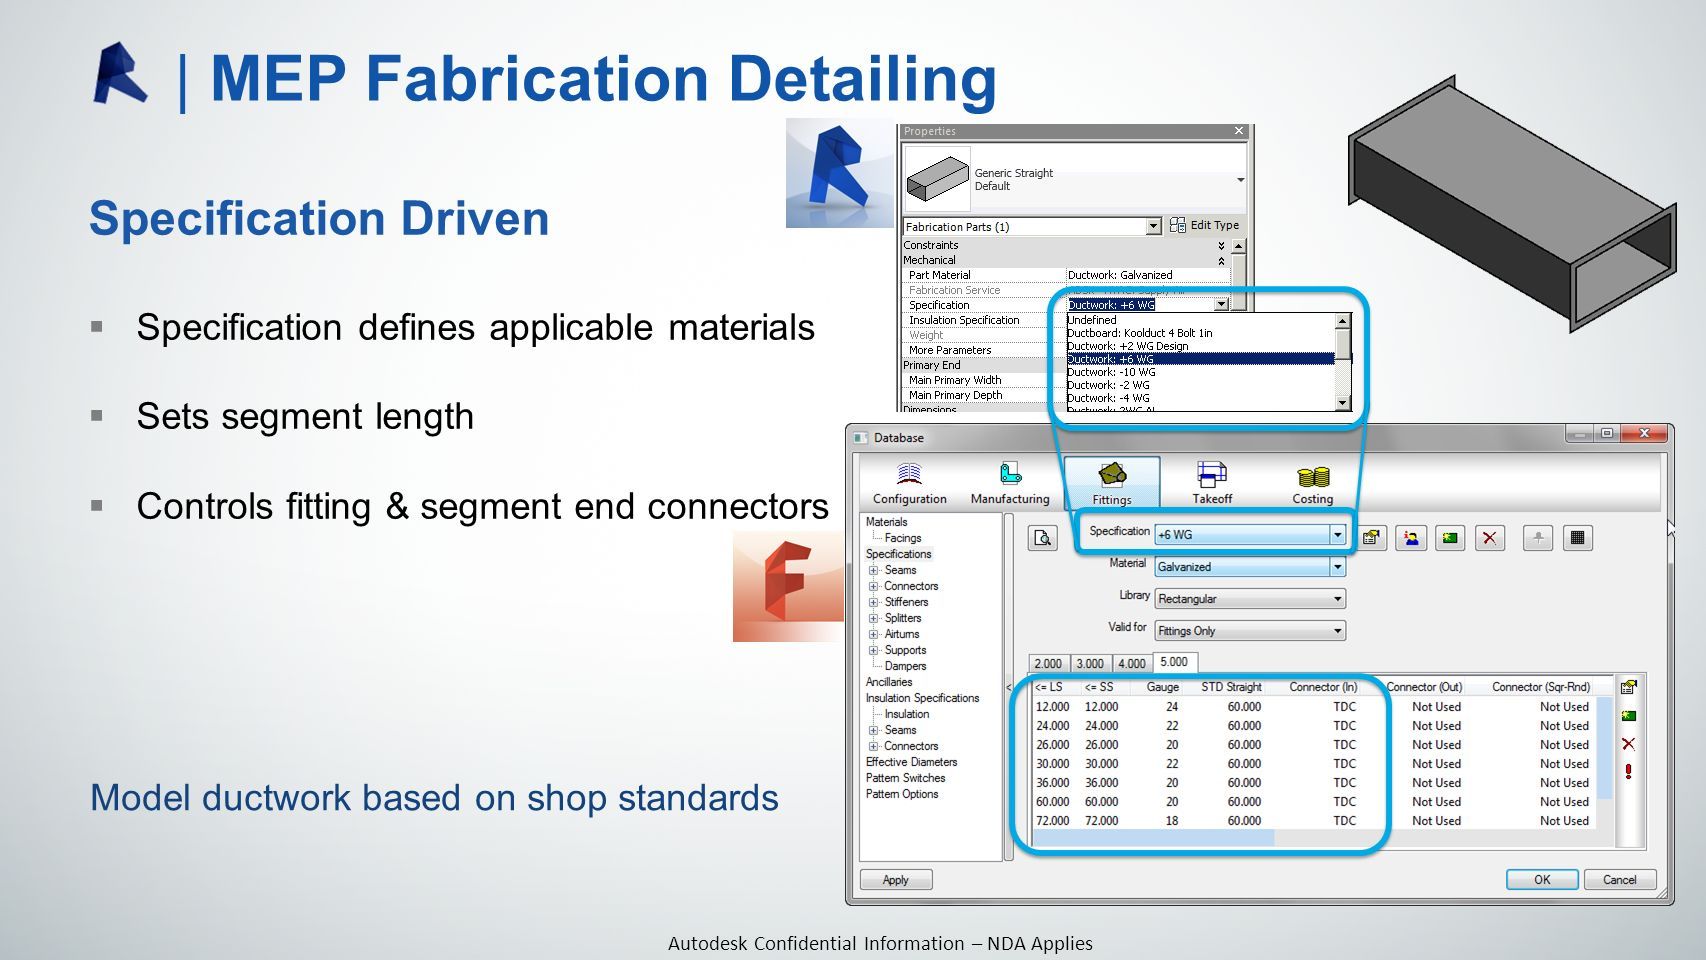
Task: Choose 'Ductwork: -10 WG' option
Action: point(1111,372)
